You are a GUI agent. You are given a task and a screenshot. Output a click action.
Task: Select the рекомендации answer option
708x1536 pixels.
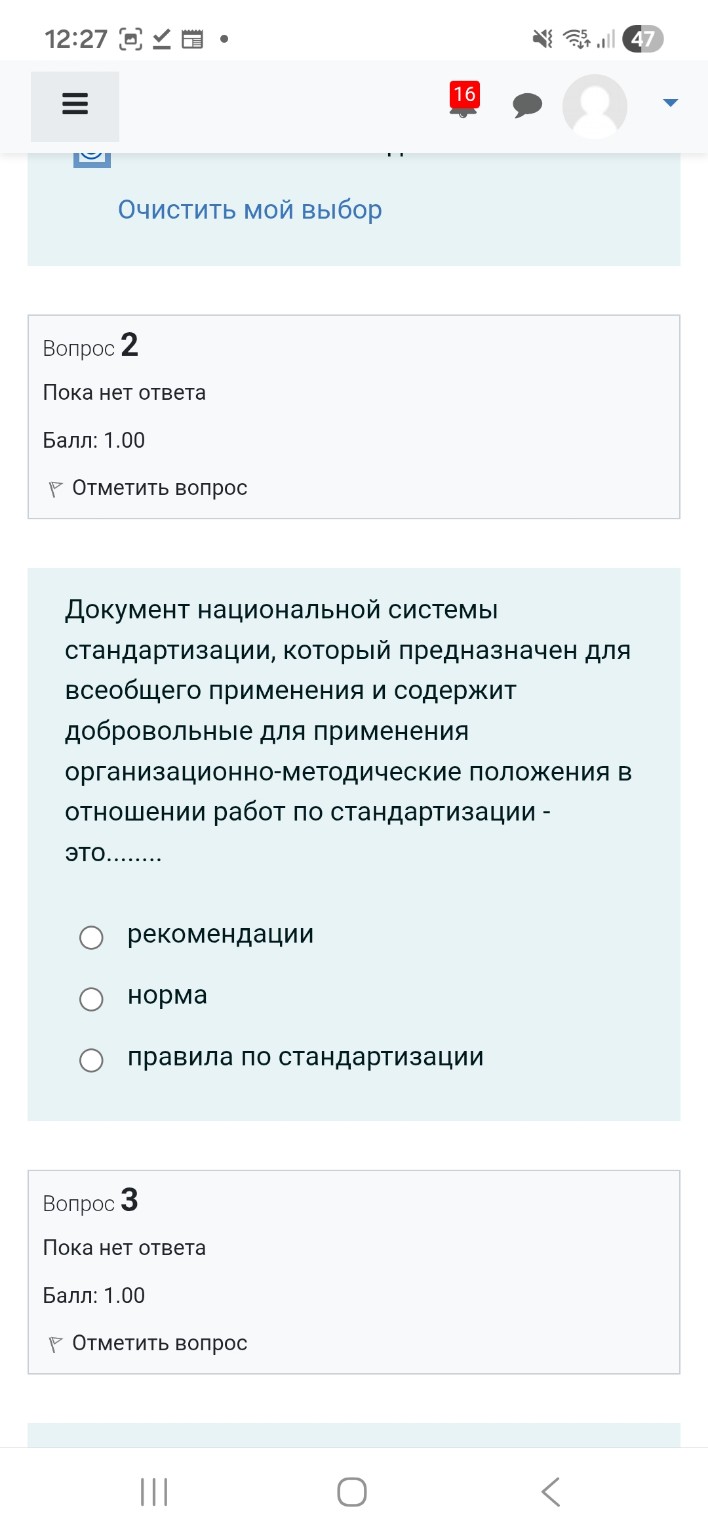tap(91, 937)
